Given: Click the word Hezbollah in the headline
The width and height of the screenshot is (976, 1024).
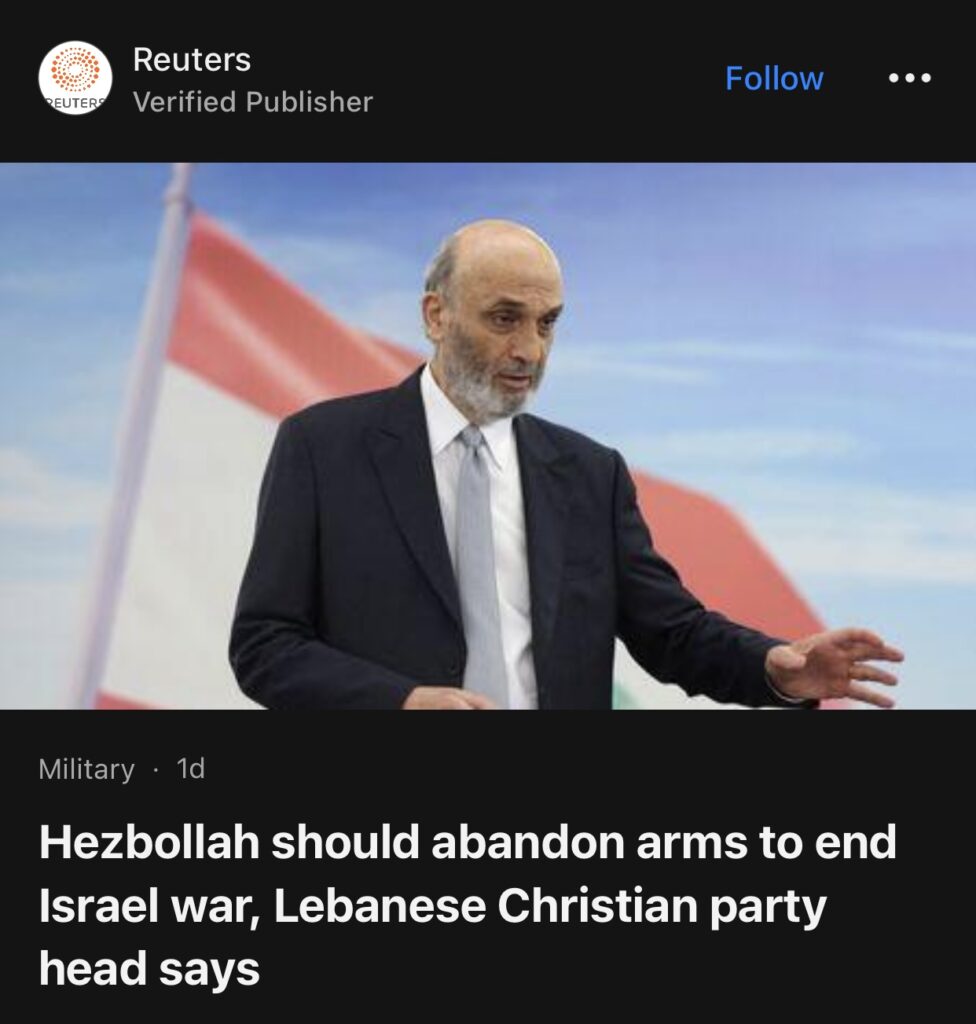Looking at the screenshot, I should [x=150, y=842].
